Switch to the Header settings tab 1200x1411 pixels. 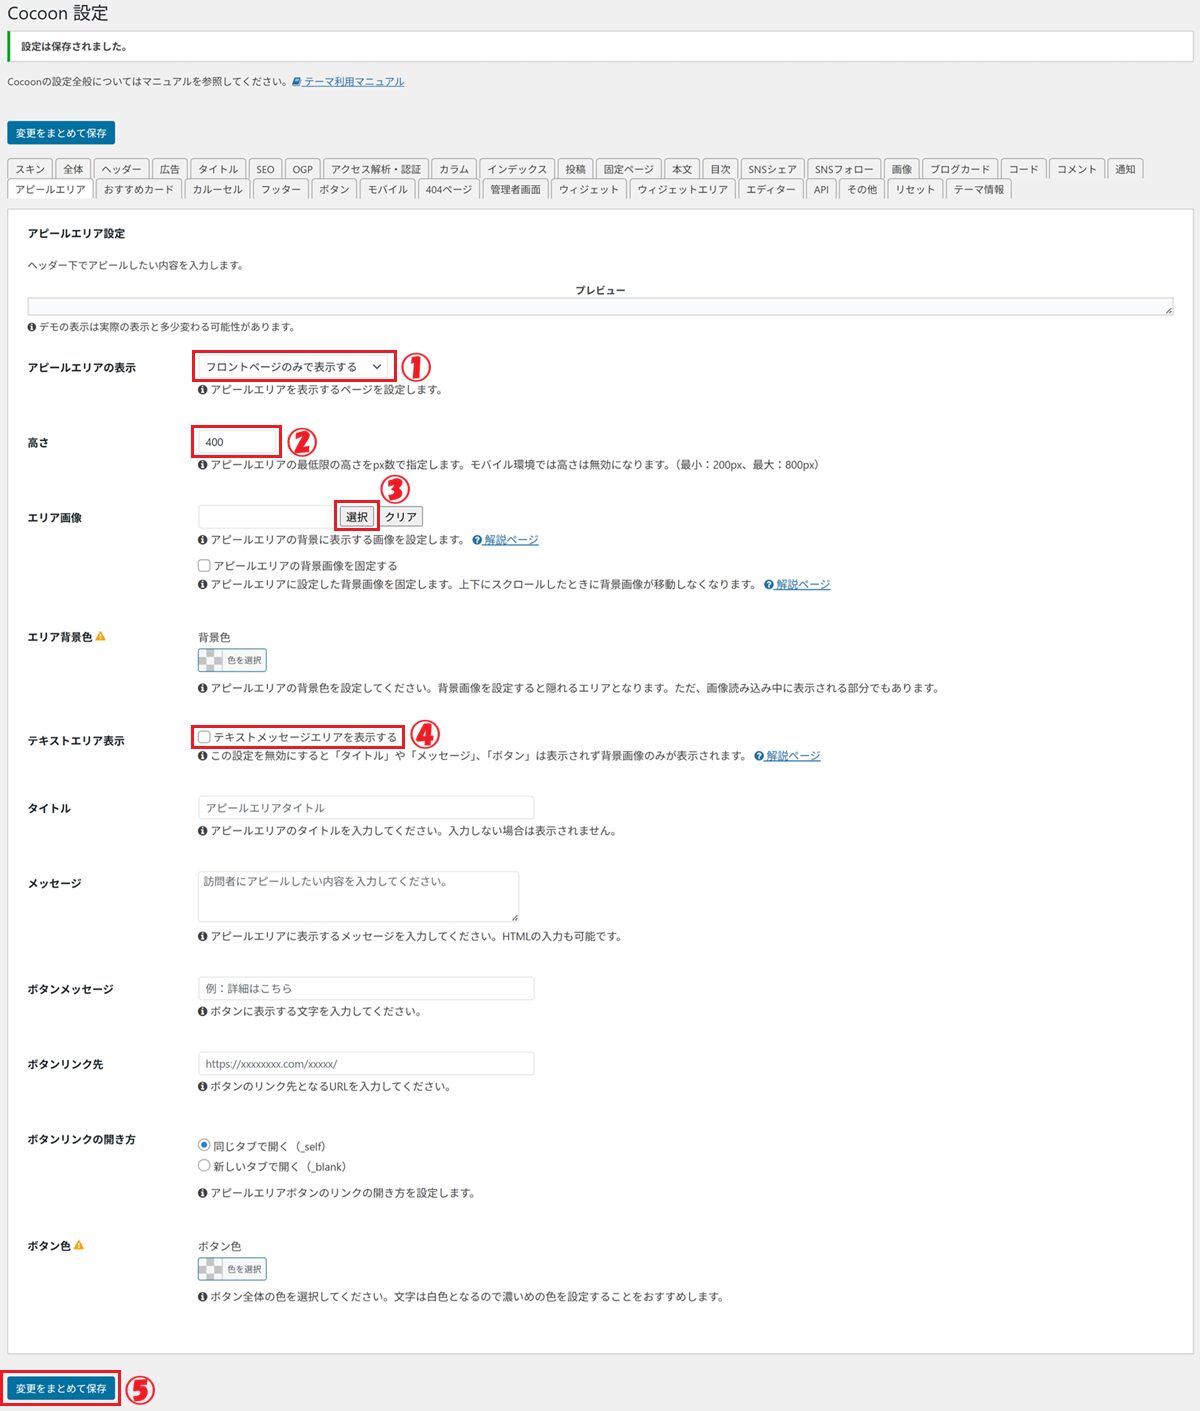(x=122, y=169)
